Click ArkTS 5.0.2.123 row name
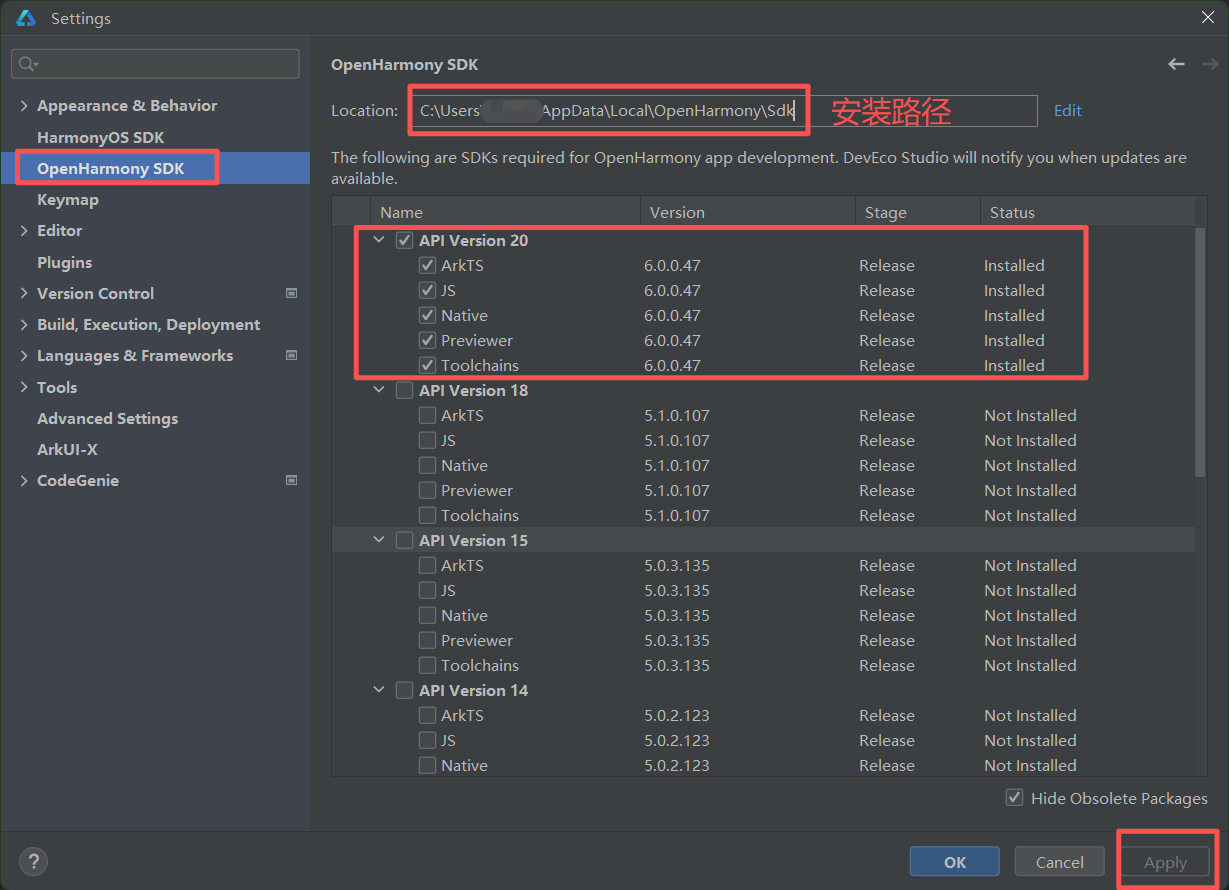This screenshot has height=890, width=1229. [462, 715]
